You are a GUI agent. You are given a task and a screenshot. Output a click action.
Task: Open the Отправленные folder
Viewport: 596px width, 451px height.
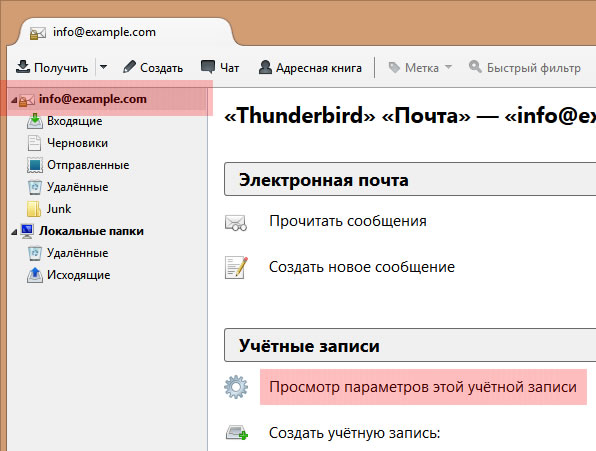pyautogui.click(x=88, y=165)
